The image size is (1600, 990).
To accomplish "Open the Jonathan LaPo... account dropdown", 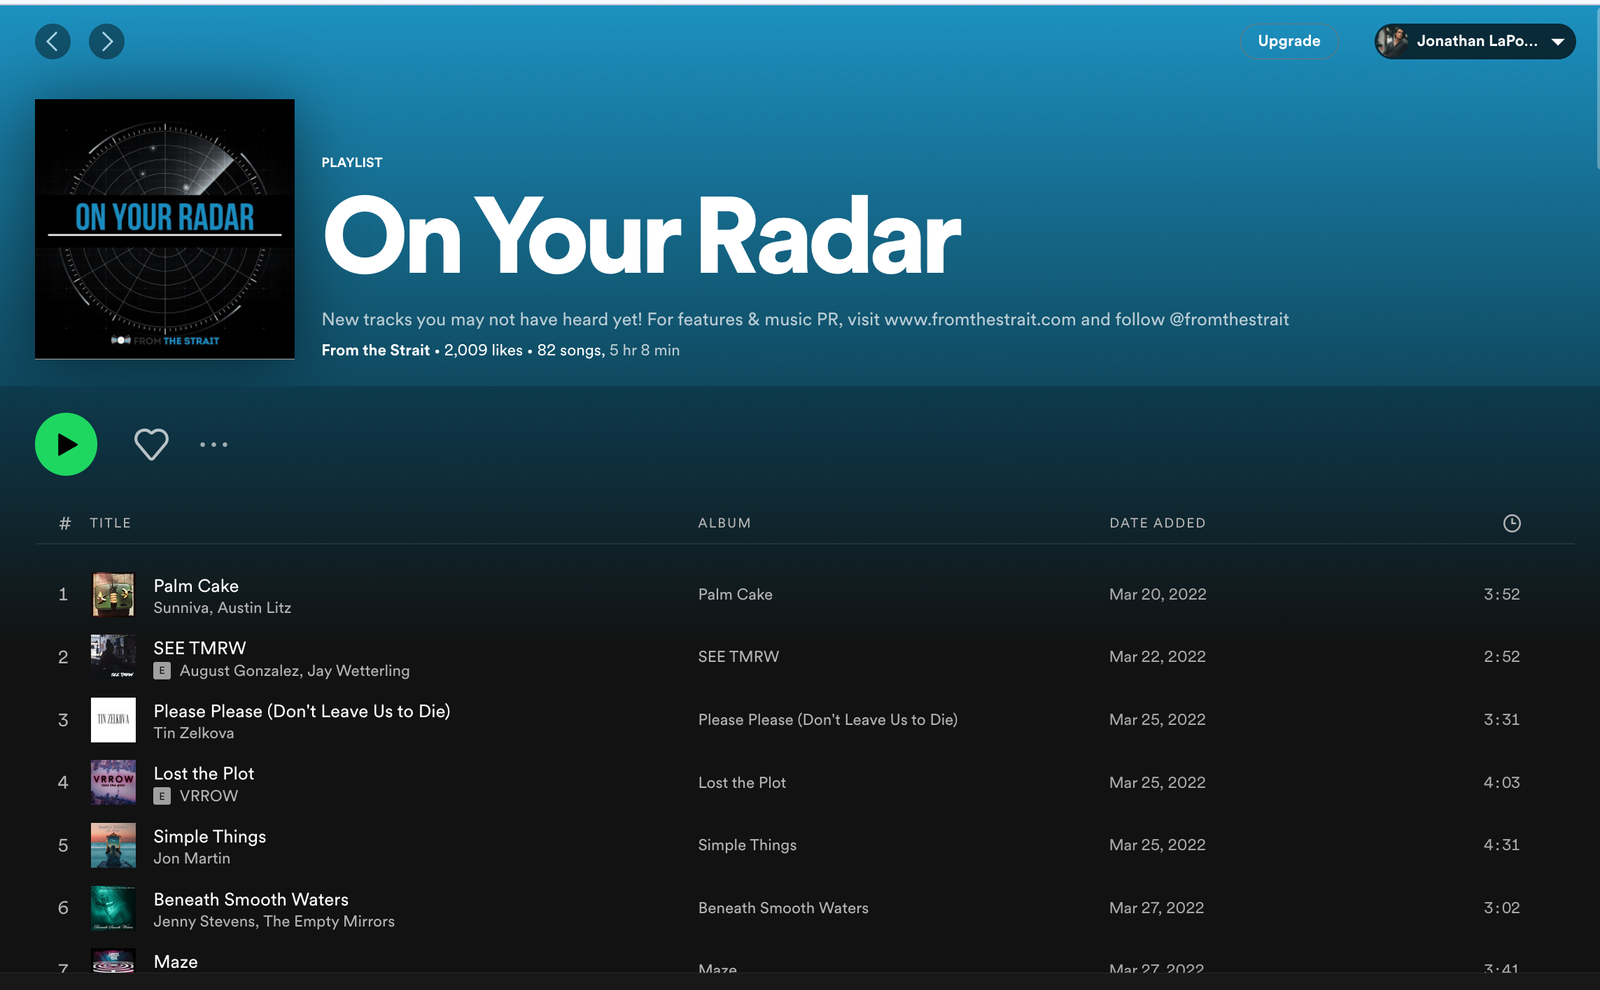I will 1474,41.
